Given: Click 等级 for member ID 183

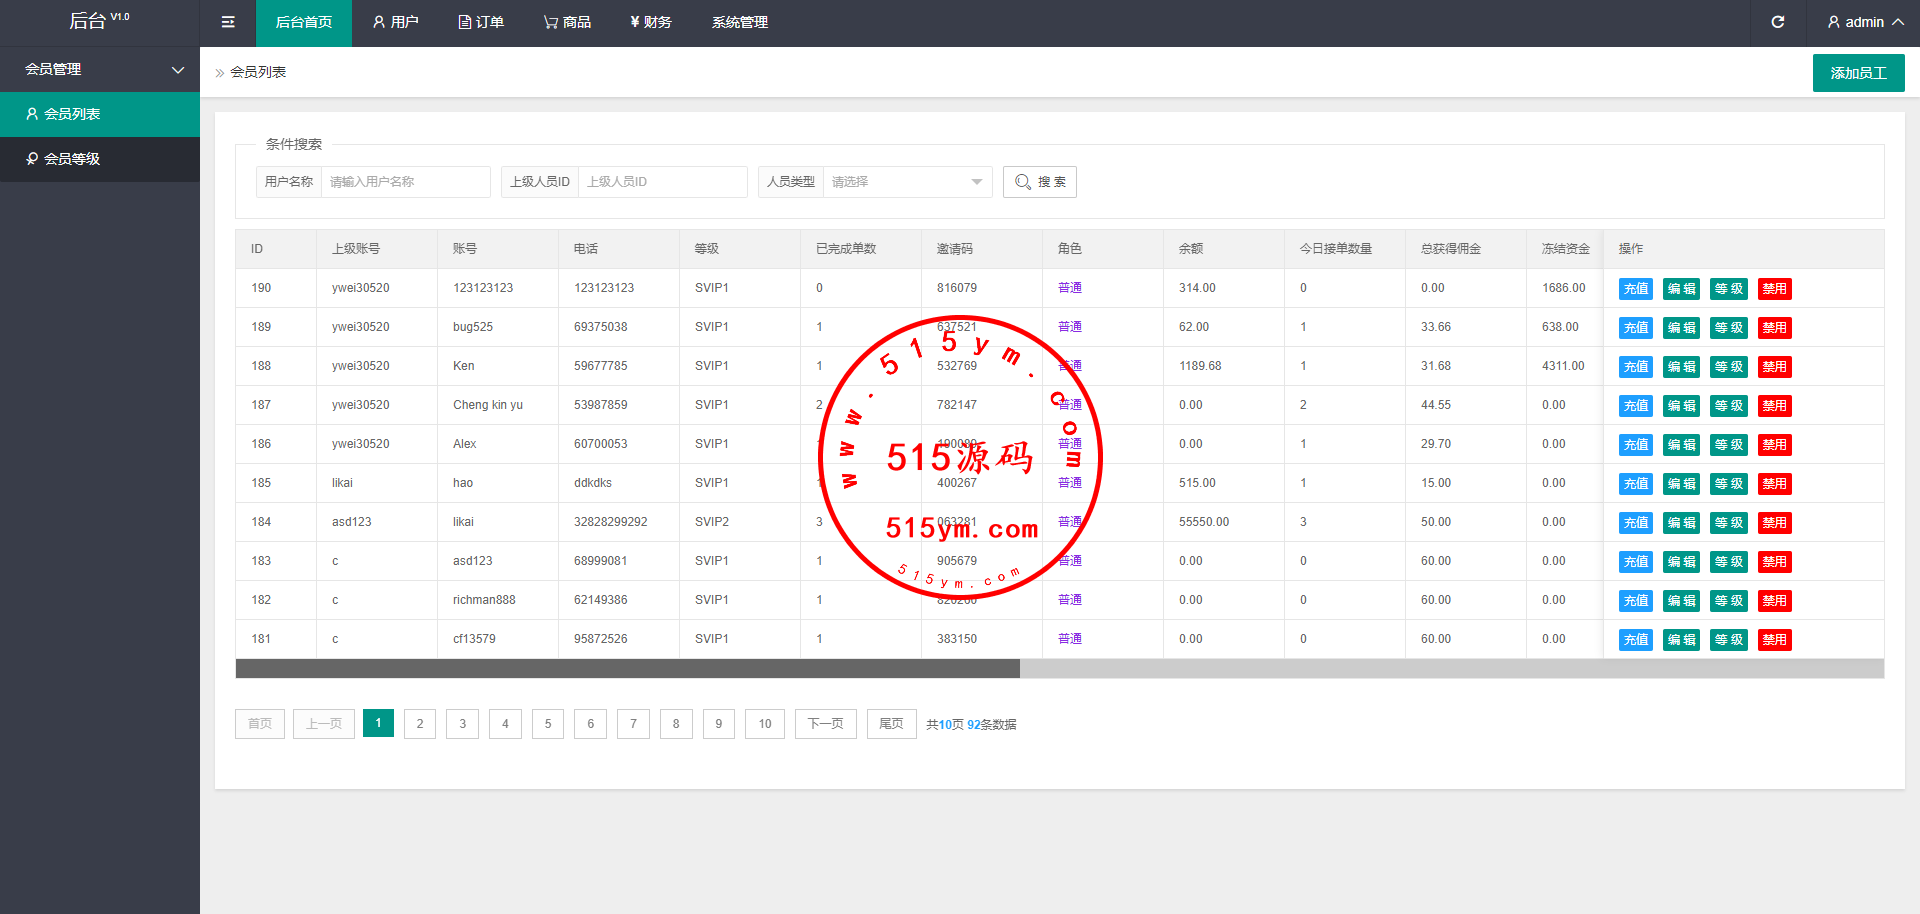Looking at the screenshot, I should tap(1728, 562).
